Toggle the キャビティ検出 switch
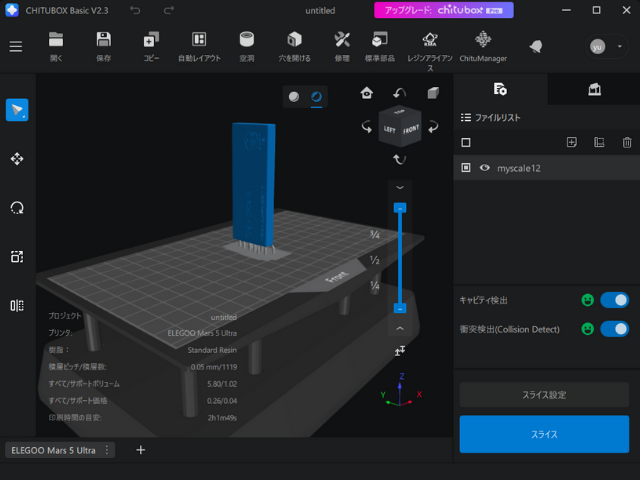The width and height of the screenshot is (640, 480). [614, 300]
